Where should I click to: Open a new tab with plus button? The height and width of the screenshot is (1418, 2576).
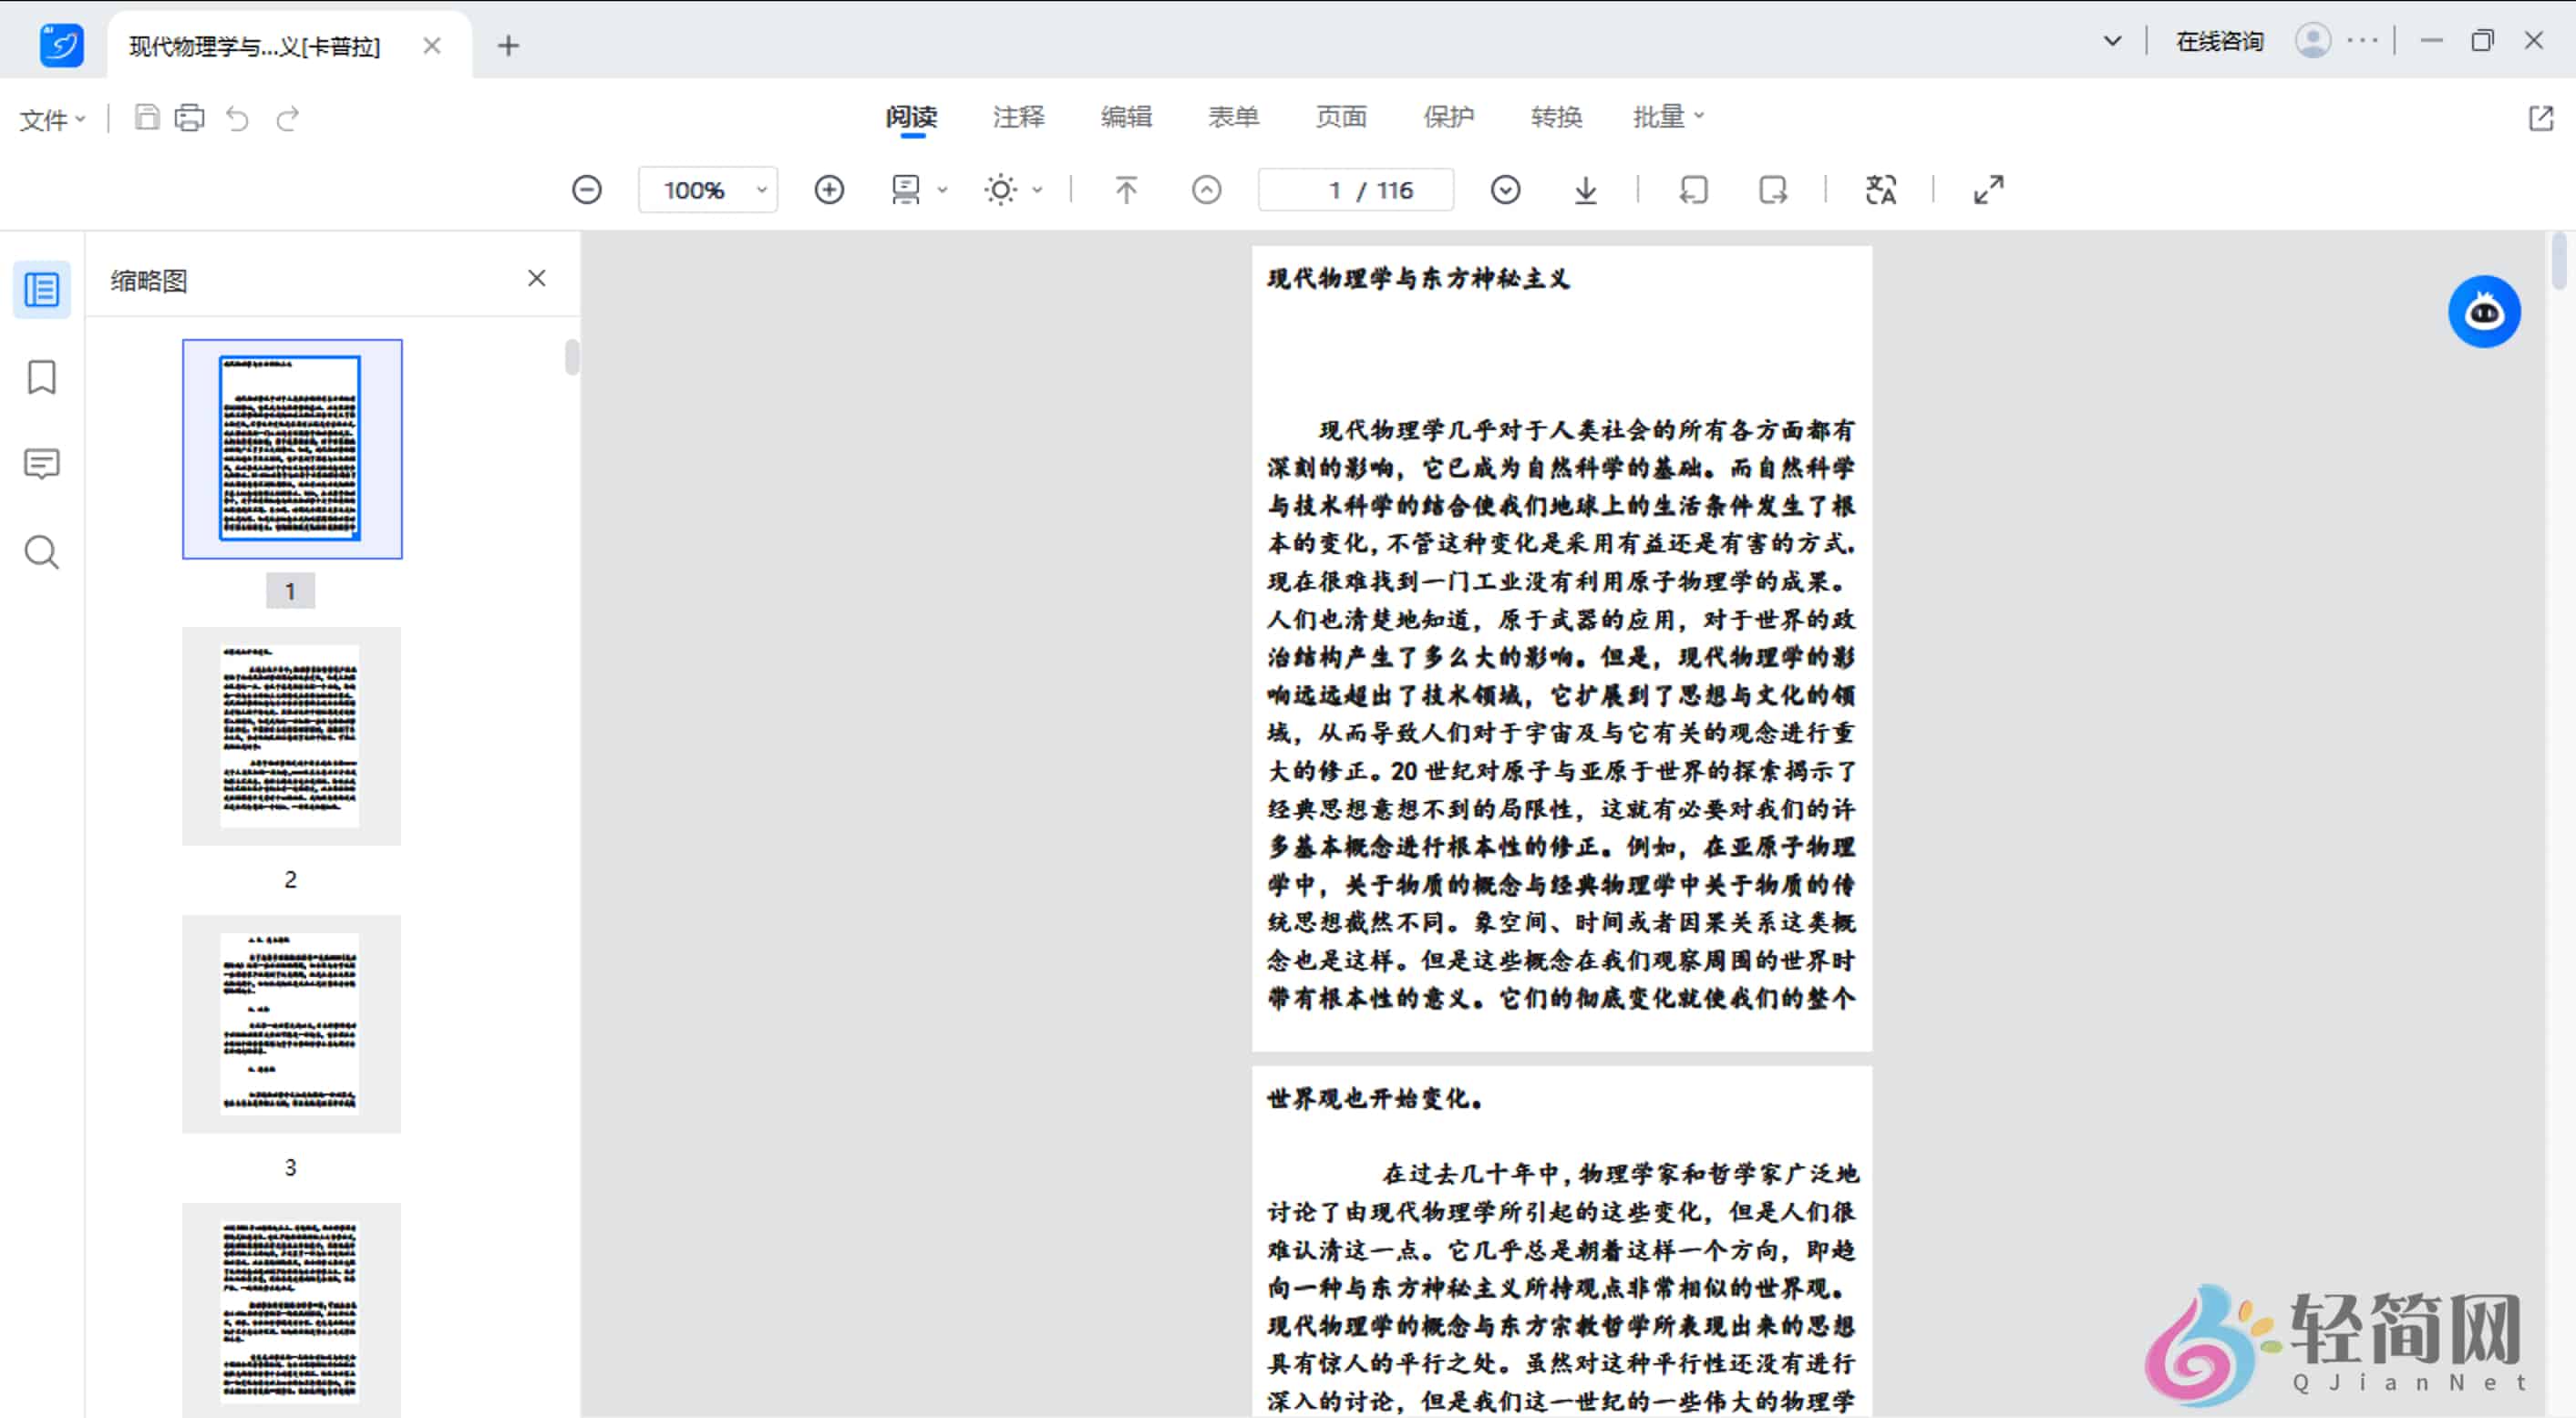tap(508, 46)
